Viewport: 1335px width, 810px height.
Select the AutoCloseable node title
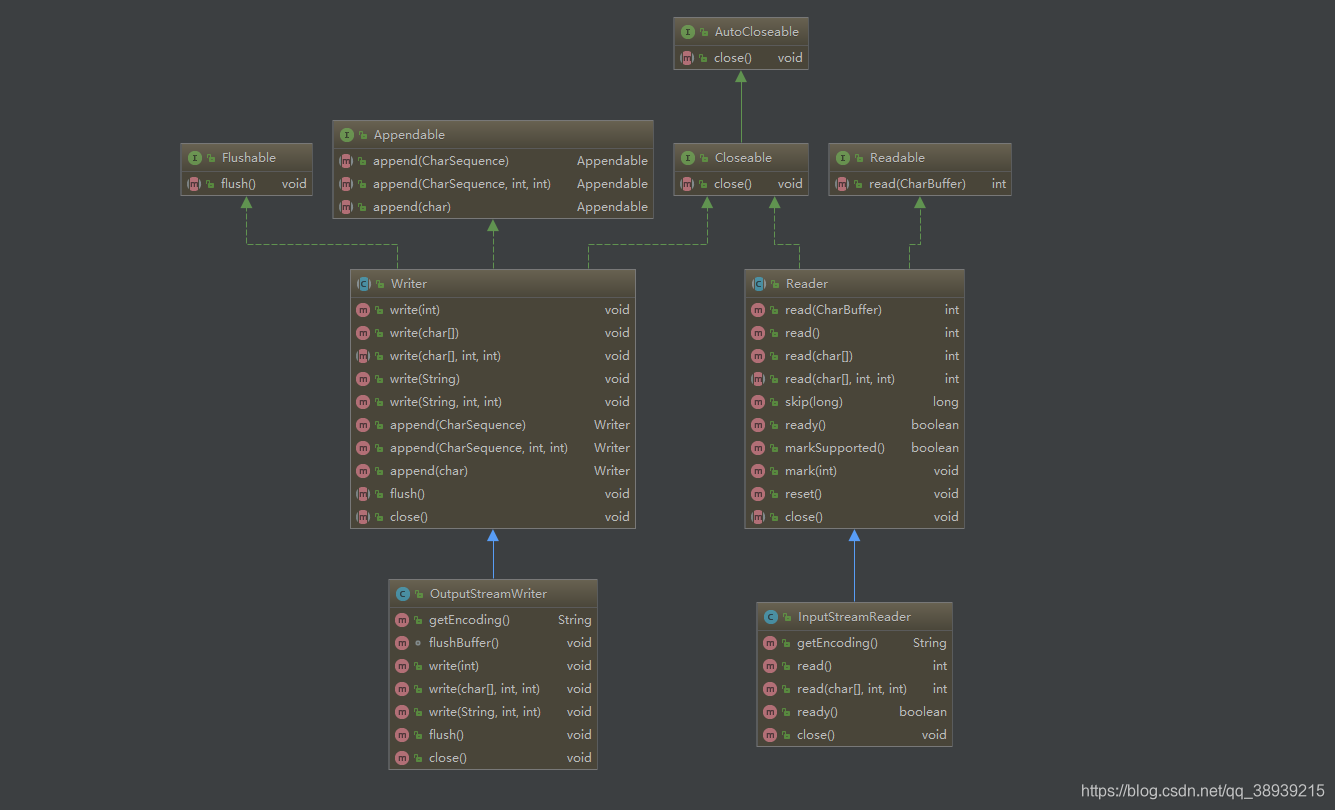coord(756,32)
